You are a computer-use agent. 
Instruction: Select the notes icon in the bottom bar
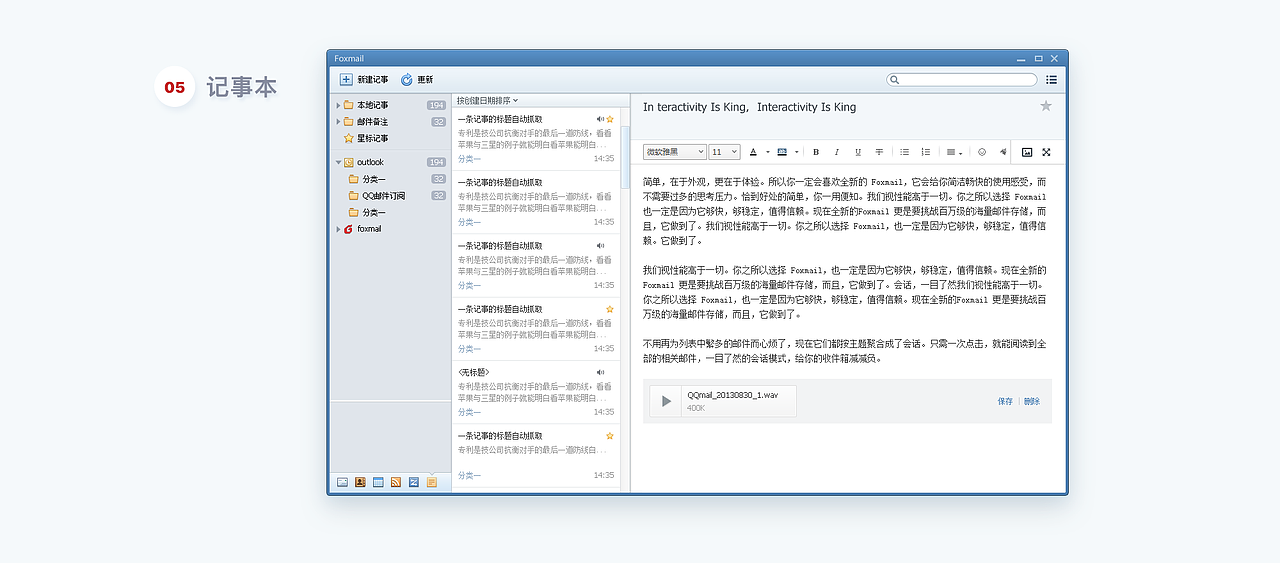tap(432, 482)
